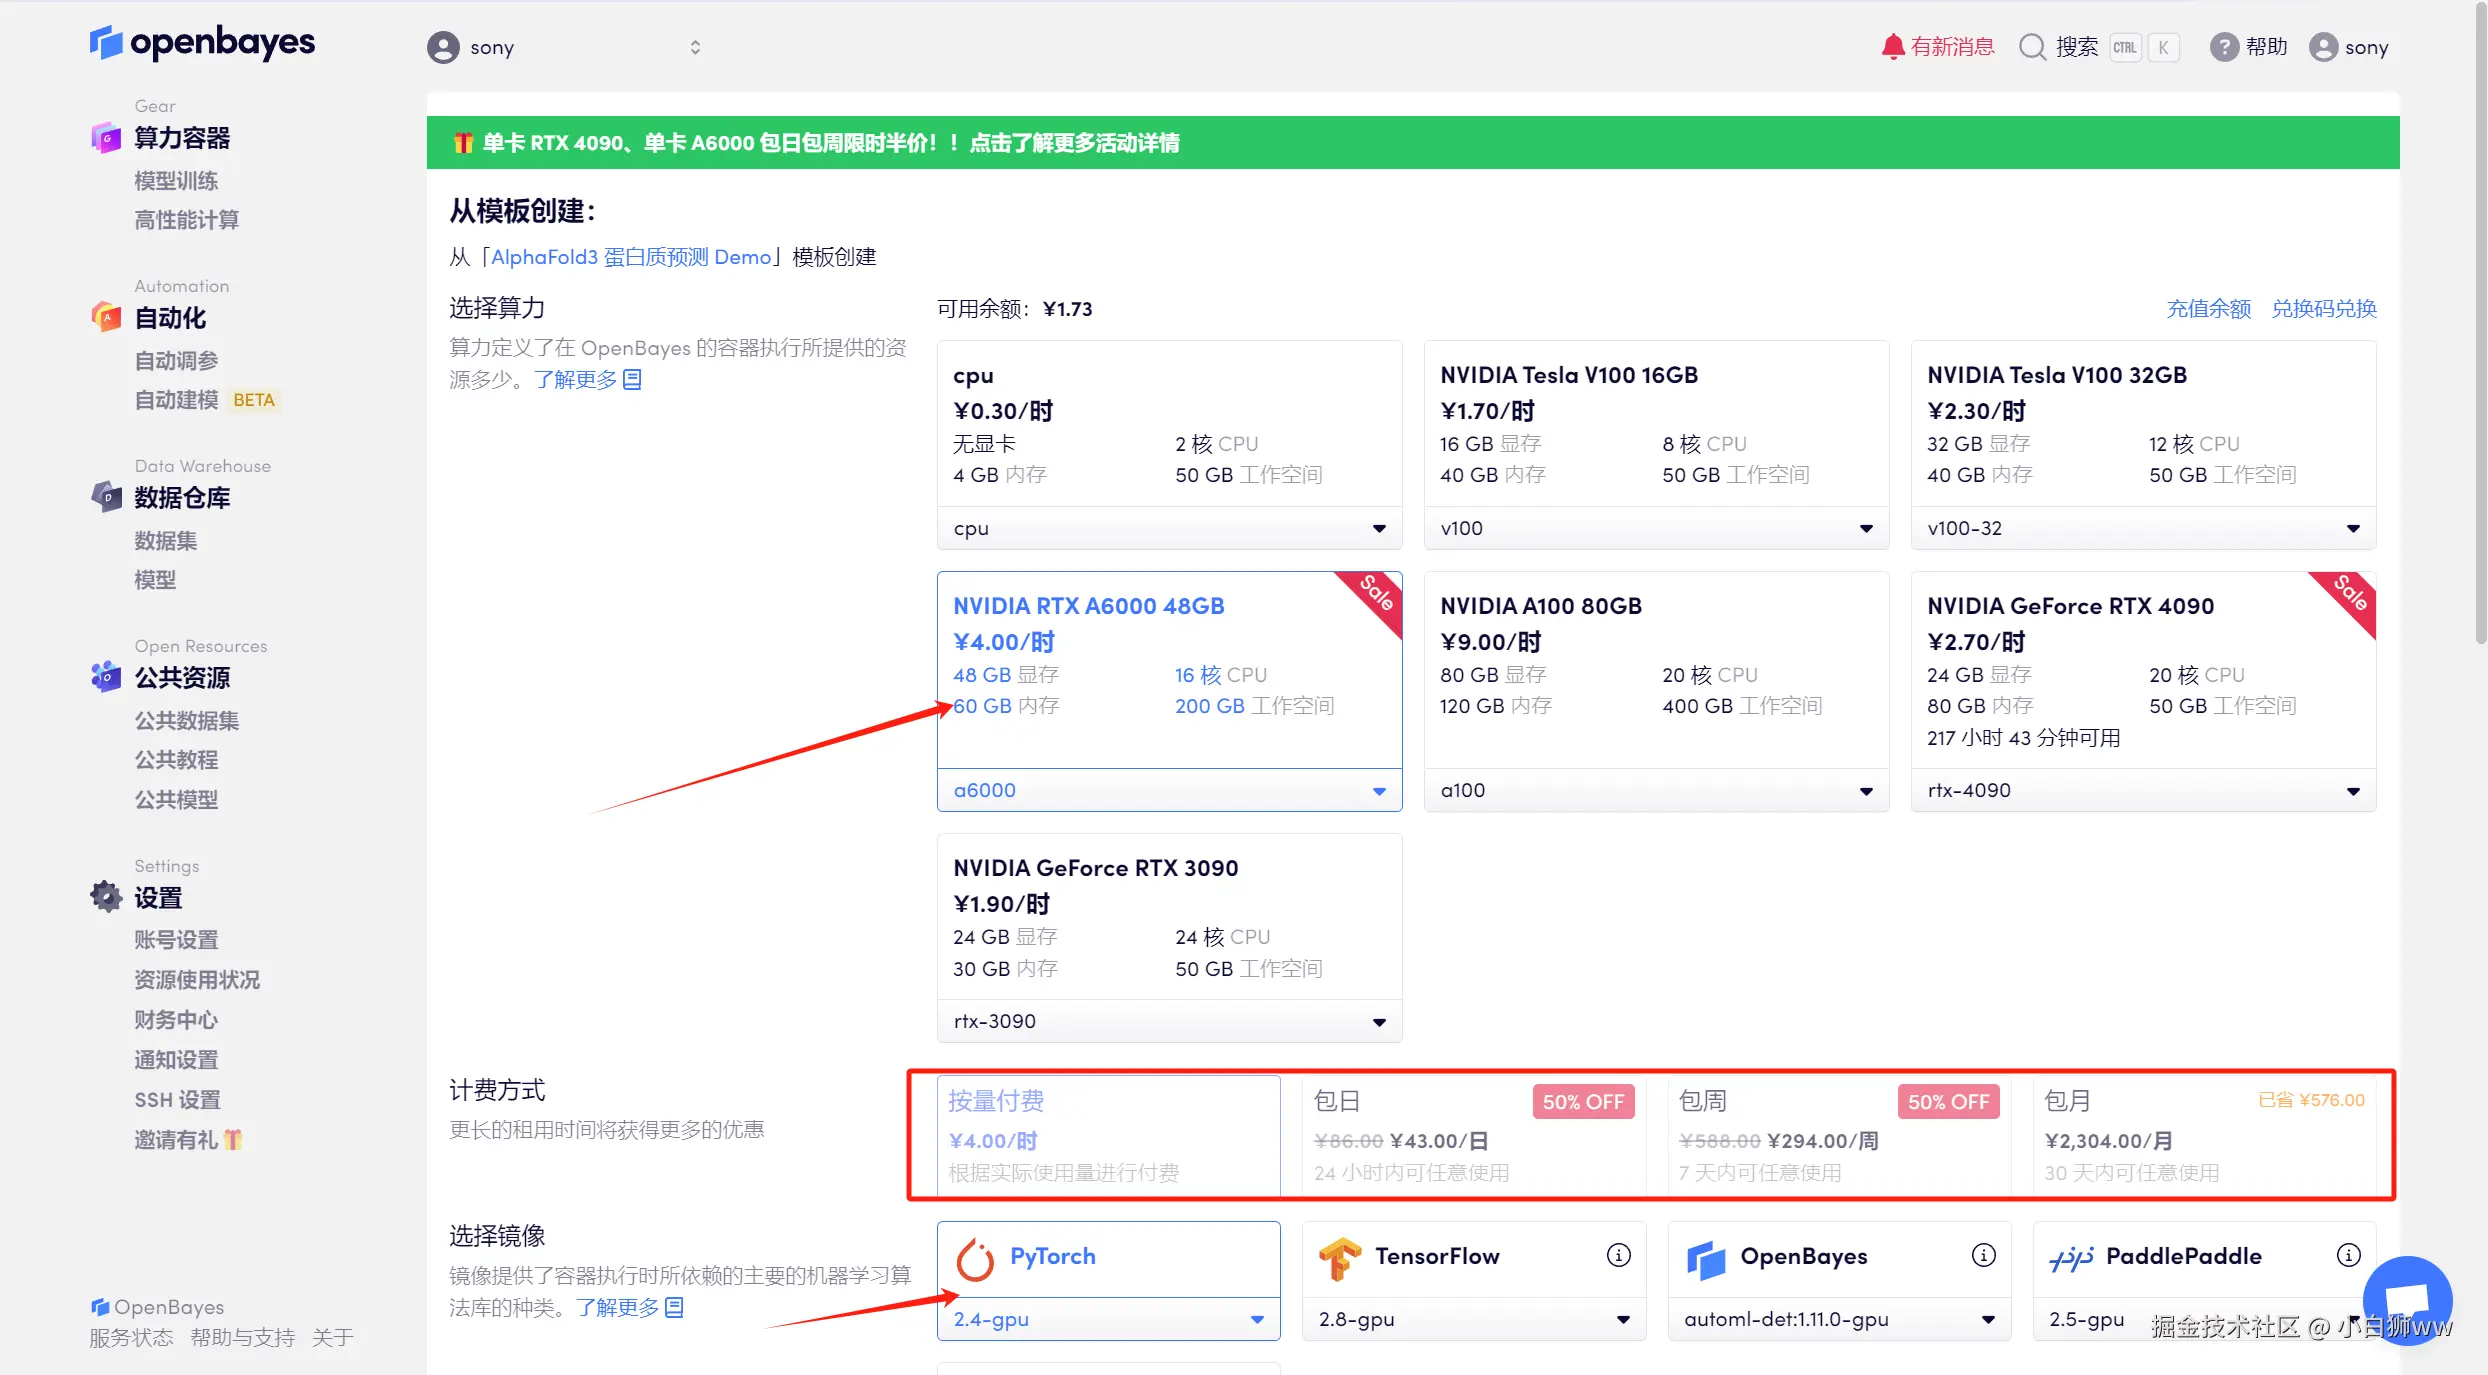Open the new messages bell icon
This screenshot has width=2488, height=1375.
1892,47
